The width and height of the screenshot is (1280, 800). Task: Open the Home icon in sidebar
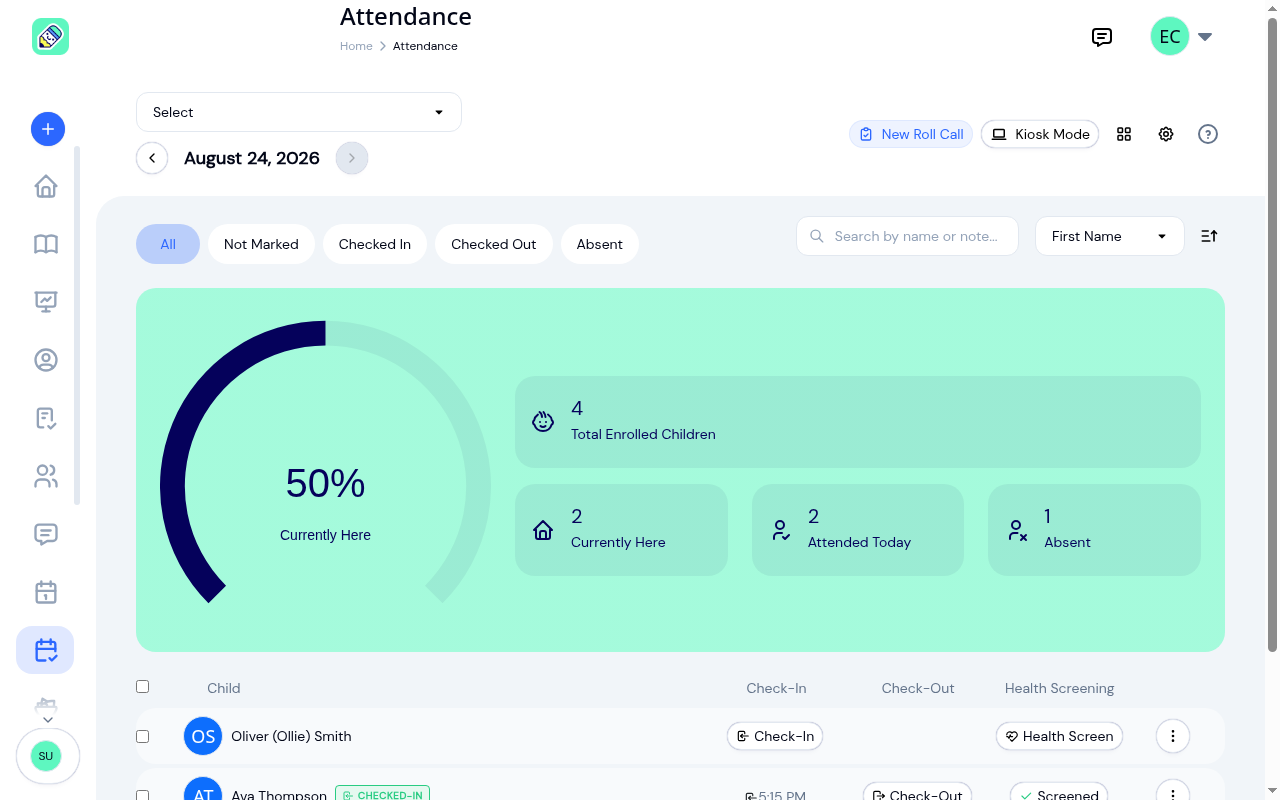[46, 187]
